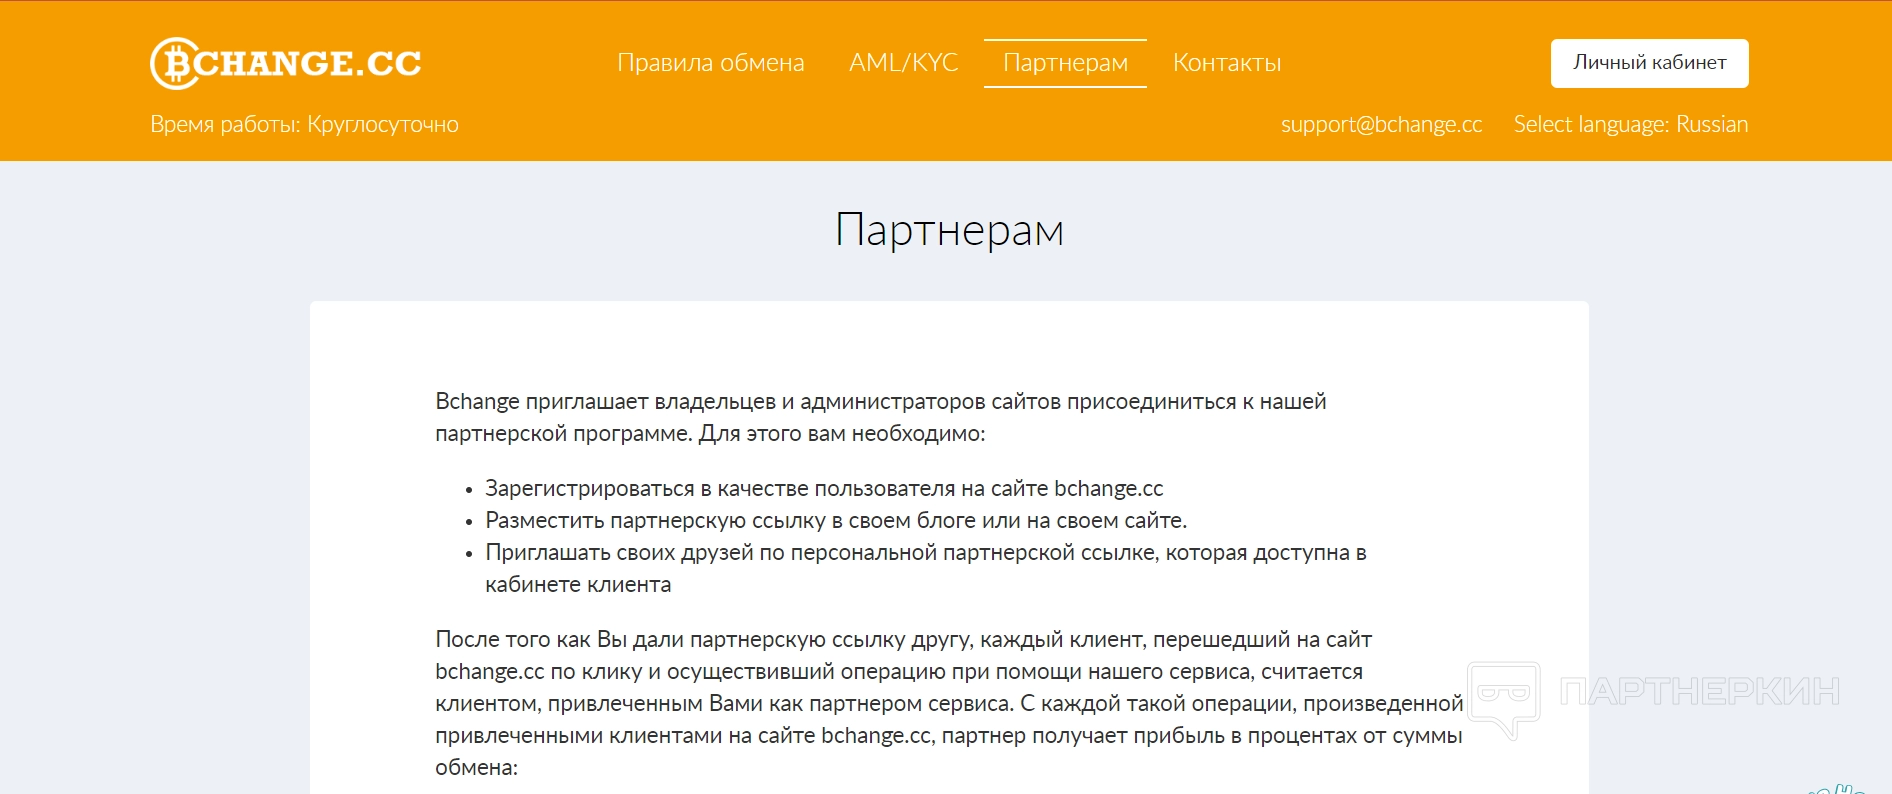Viewport: 1892px width, 794px height.
Task: Click the Bitcoin coin logo icon
Action: click(173, 63)
